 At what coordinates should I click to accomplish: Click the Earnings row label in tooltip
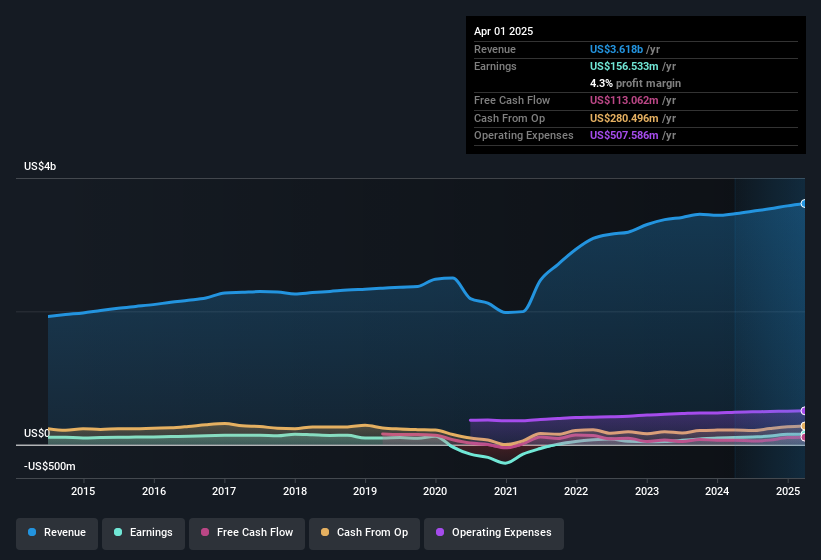pyautogui.click(x=495, y=66)
